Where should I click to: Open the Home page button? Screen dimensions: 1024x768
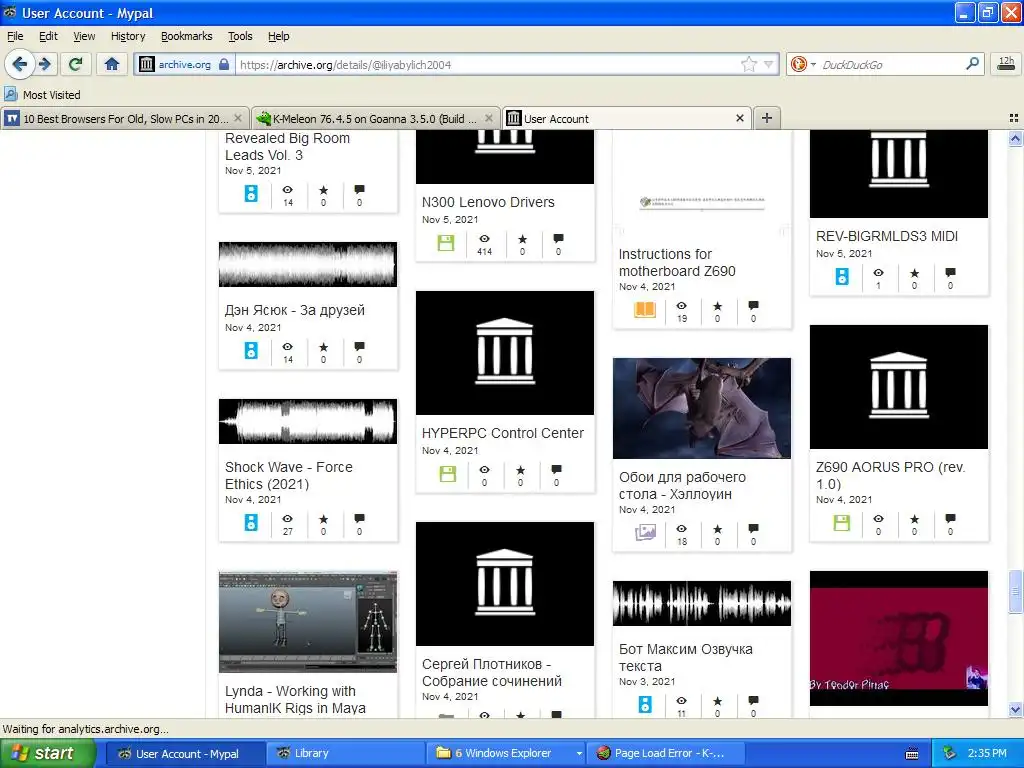tap(112, 64)
